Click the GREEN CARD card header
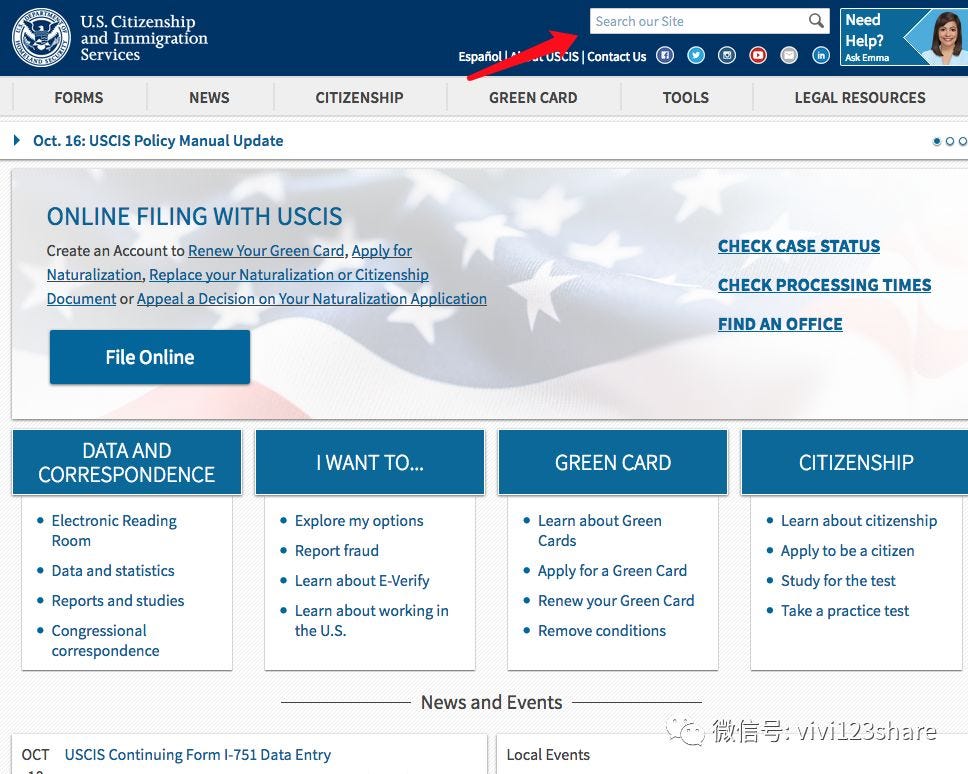 point(613,462)
